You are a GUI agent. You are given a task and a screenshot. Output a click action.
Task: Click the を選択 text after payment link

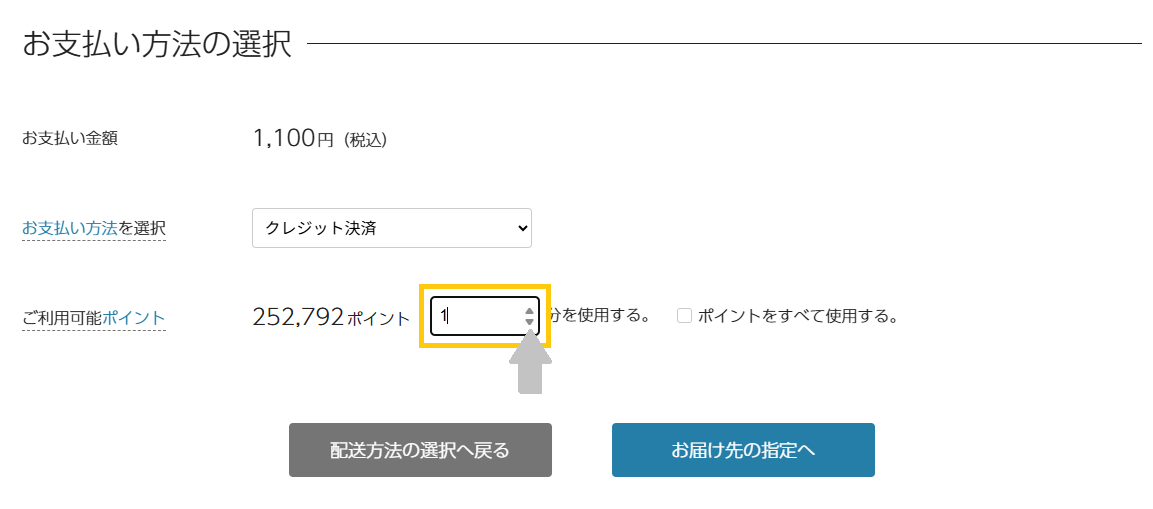click(x=142, y=229)
